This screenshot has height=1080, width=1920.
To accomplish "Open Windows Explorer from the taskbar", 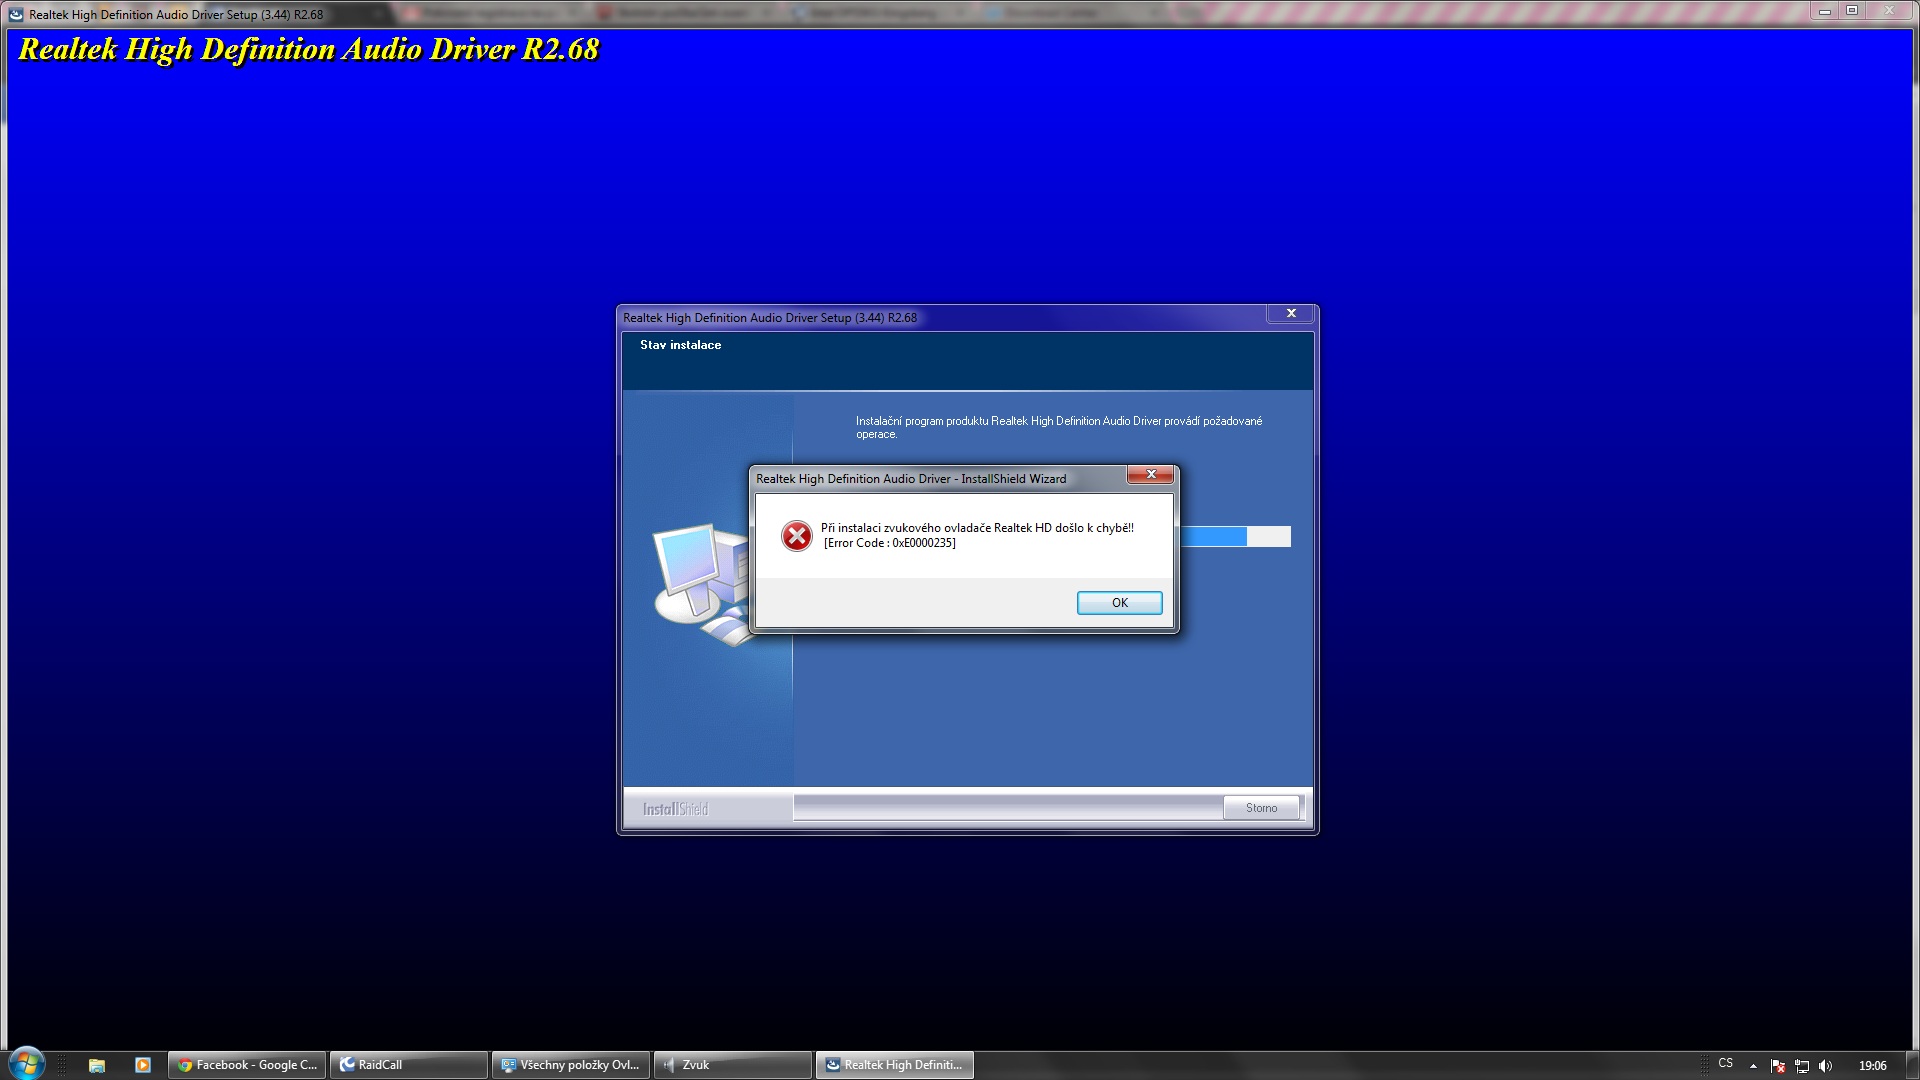I will click(x=97, y=1065).
